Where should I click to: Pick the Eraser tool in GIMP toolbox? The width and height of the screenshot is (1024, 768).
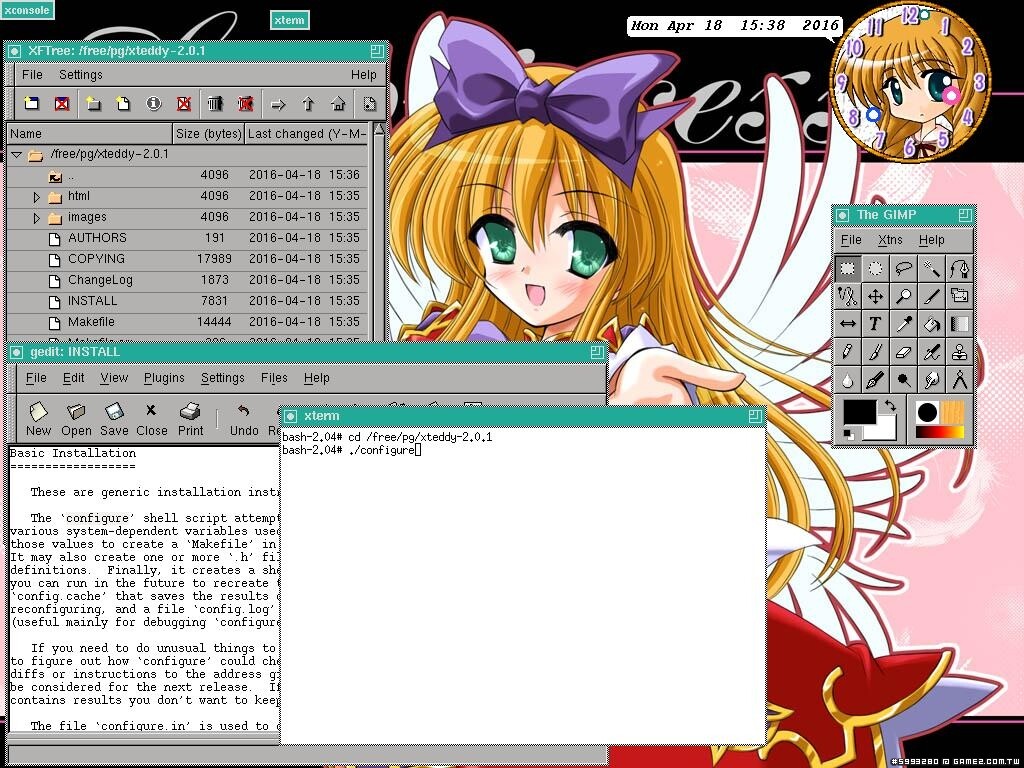click(x=903, y=352)
